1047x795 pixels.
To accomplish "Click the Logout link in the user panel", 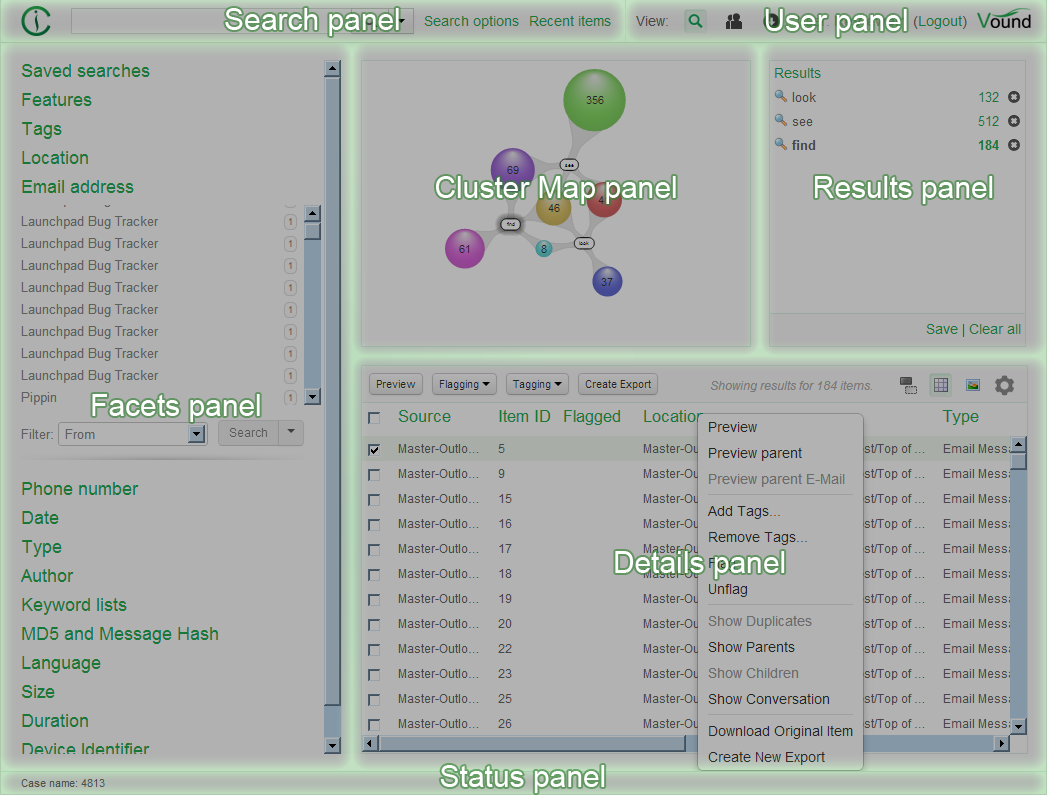I will click(939, 20).
